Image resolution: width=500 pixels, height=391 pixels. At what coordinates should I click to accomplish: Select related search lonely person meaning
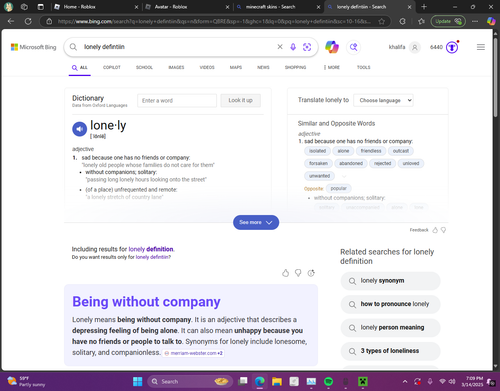[x=390, y=328]
